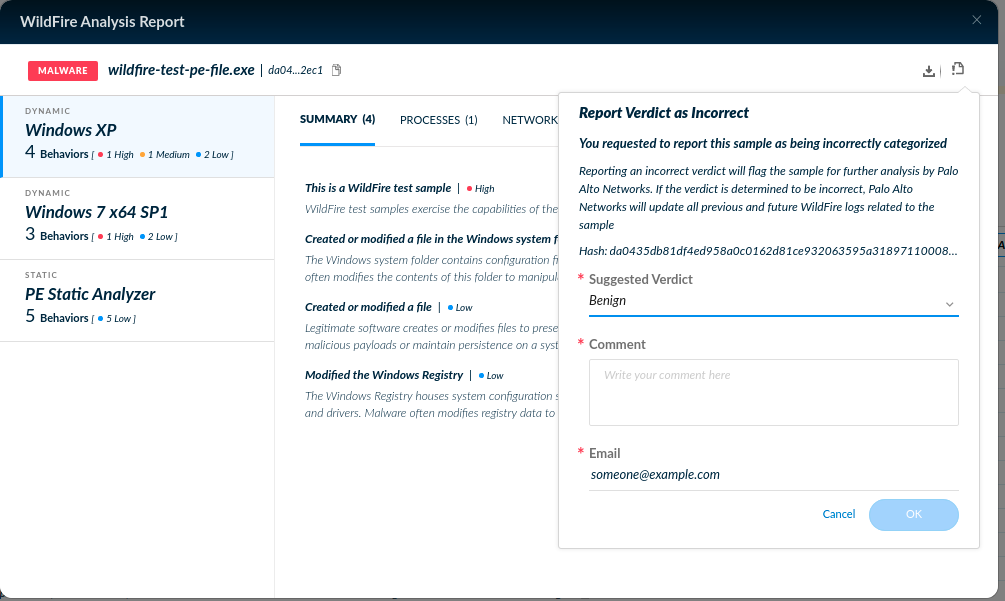The height and width of the screenshot is (601, 1005).
Task: Click 'This is a WildFire test sample' behavior
Action: pos(378,188)
